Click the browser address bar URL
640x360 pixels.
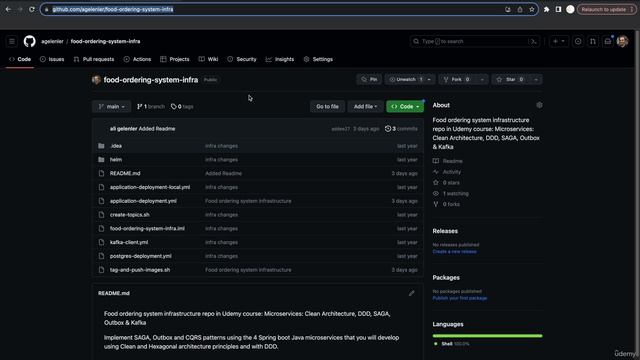pos(113,9)
